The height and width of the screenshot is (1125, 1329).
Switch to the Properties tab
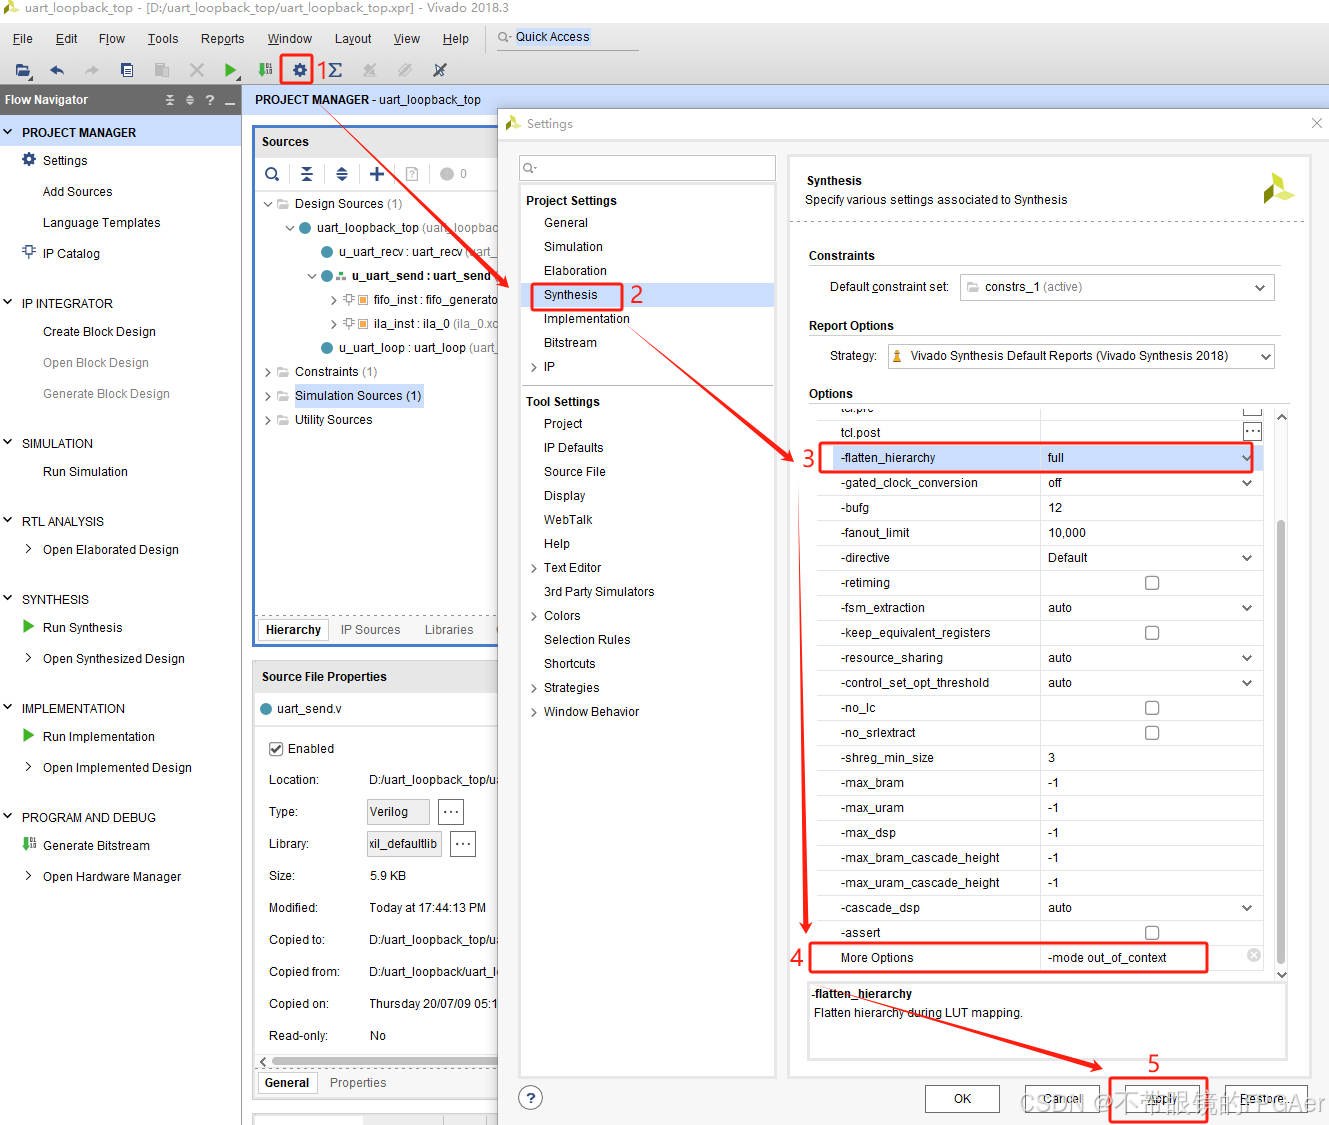click(358, 1083)
